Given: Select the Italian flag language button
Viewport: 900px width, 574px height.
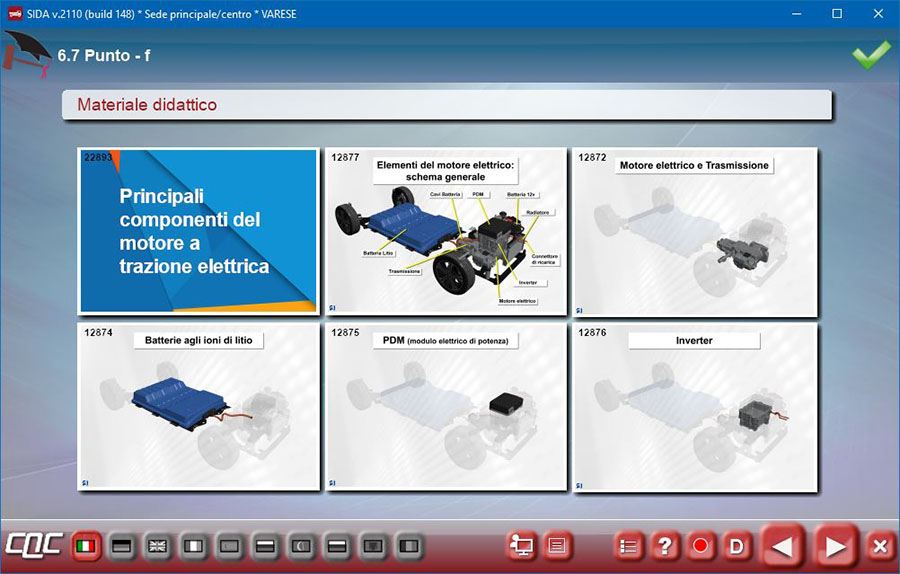Looking at the screenshot, I should (x=87, y=546).
